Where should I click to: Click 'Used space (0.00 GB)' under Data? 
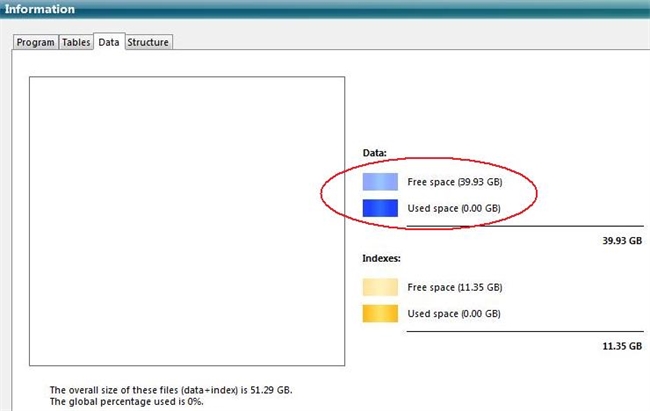(454, 208)
